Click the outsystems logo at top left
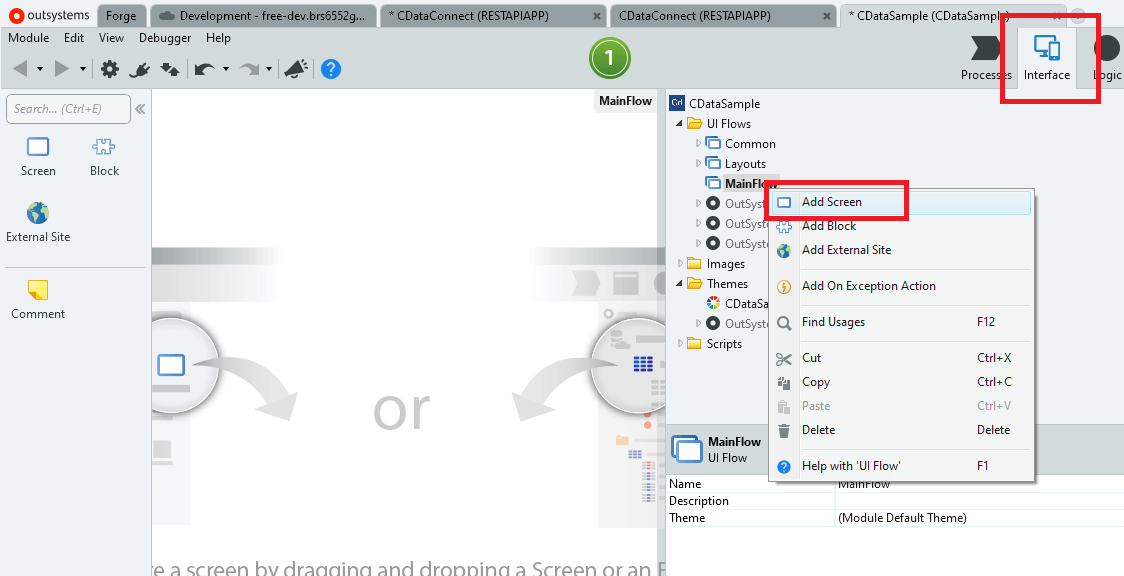This screenshot has width=1124, height=576. pos(49,15)
